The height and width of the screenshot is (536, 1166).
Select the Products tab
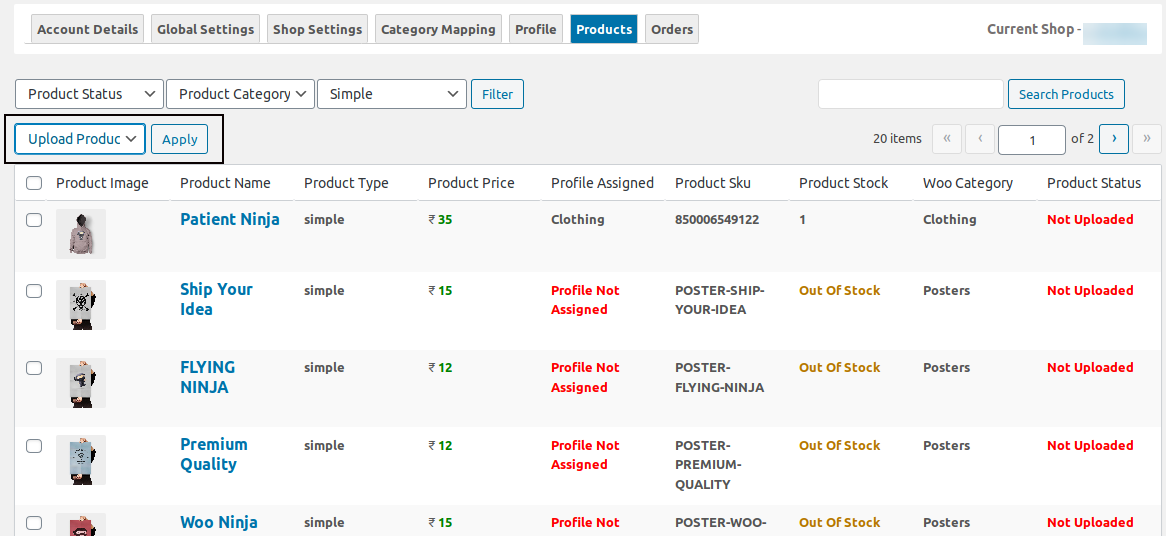[604, 29]
